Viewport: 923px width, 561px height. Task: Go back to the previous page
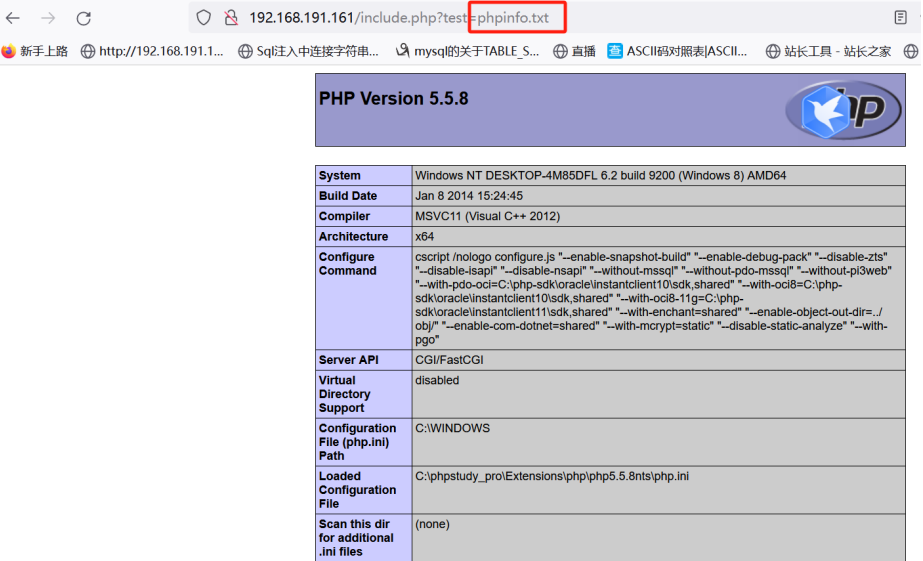tap(13, 18)
